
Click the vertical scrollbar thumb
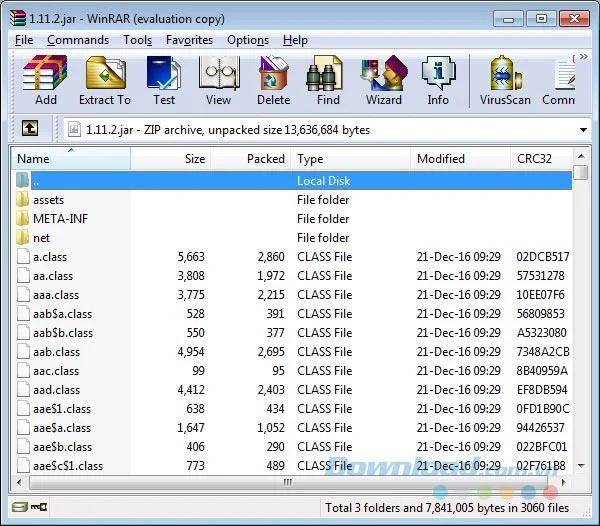coord(581,172)
